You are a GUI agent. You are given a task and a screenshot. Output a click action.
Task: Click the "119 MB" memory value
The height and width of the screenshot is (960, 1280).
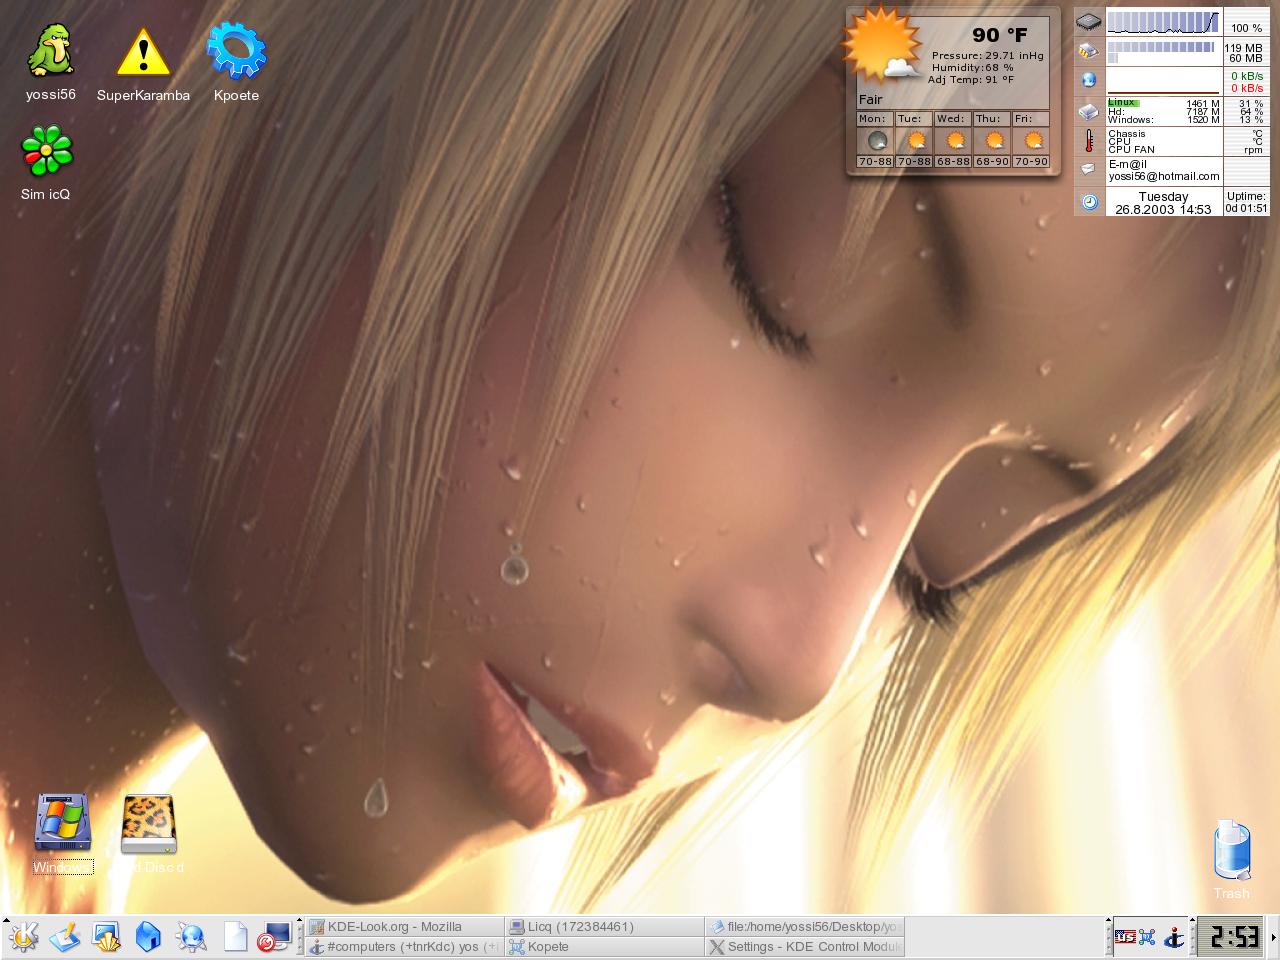(x=1243, y=48)
